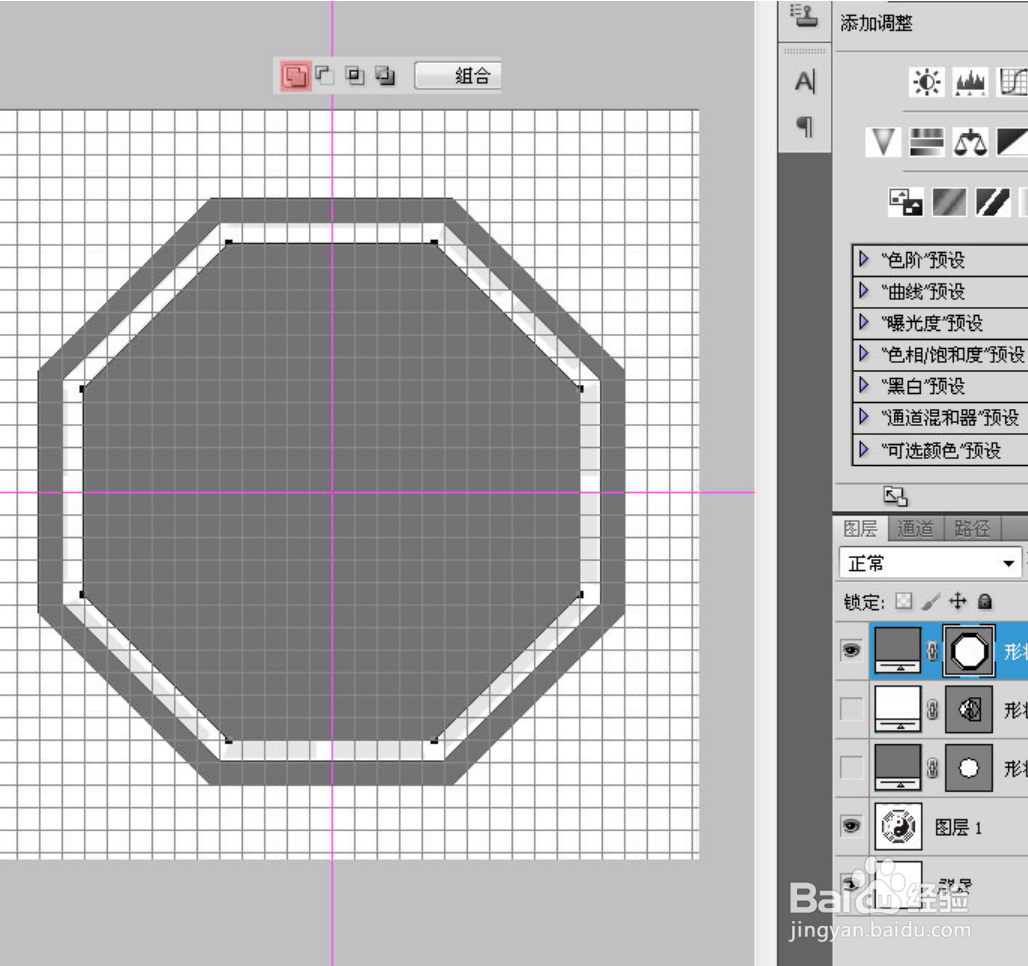Toggle lock all padlock icon

click(984, 601)
